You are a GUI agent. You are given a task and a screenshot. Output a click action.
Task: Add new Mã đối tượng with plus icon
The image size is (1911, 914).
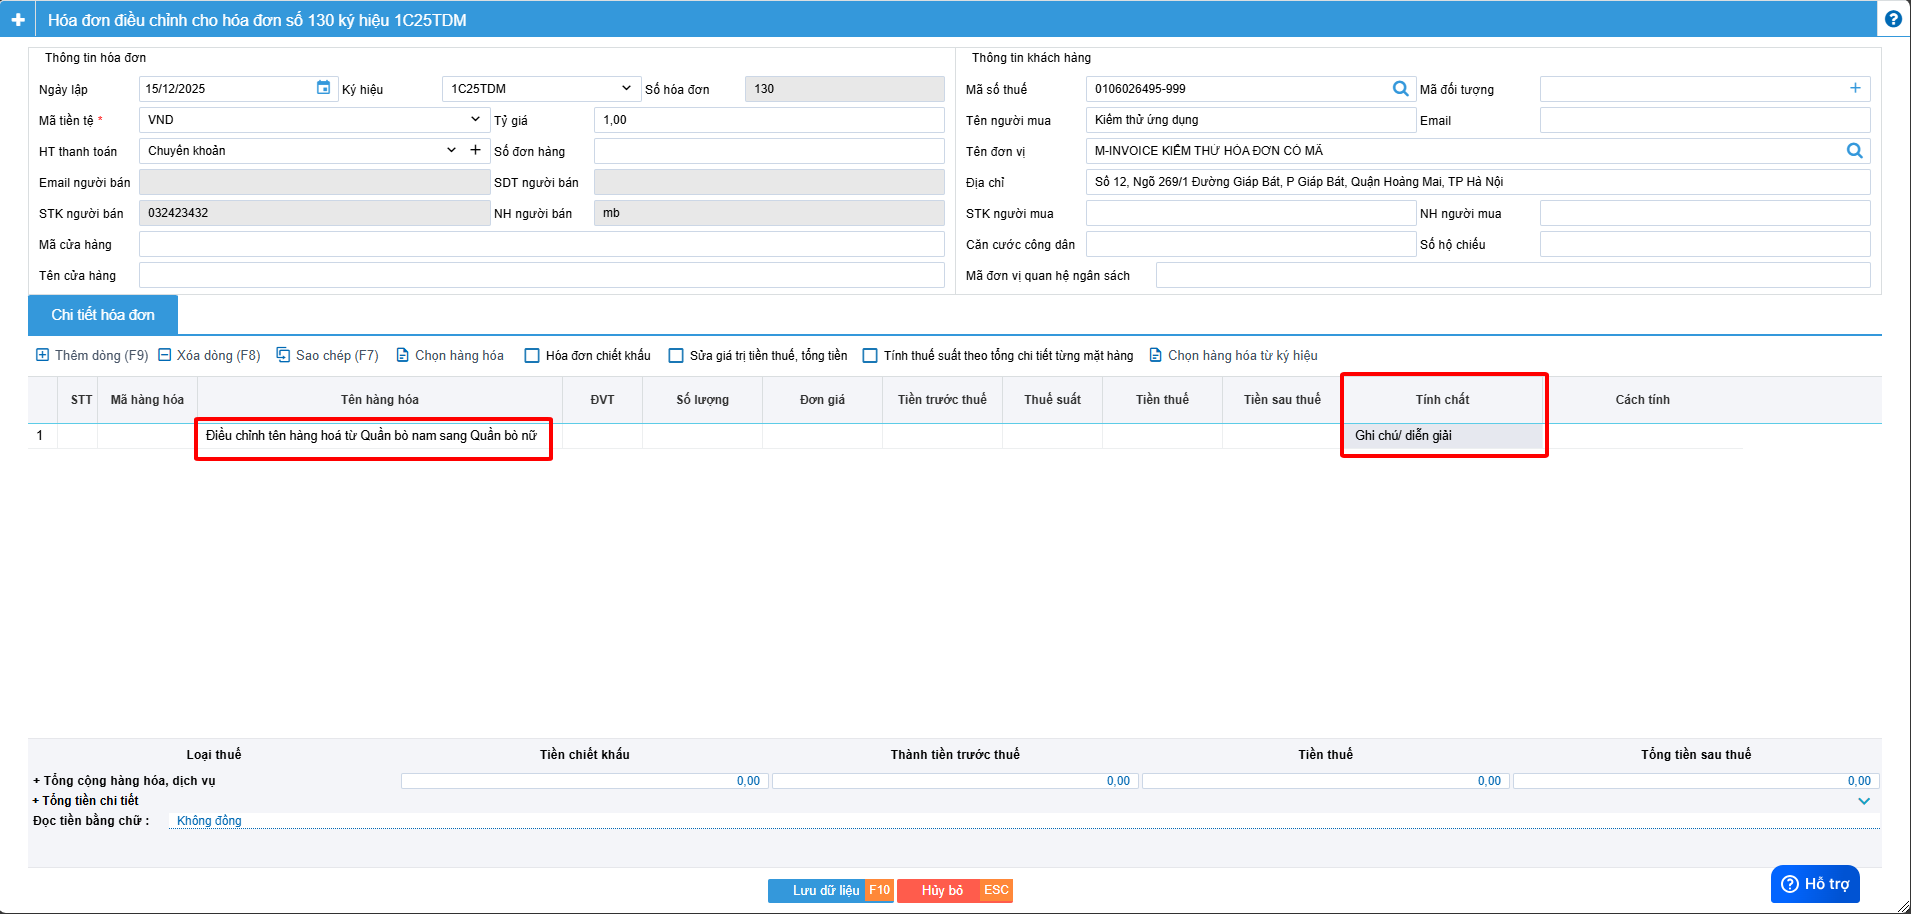pyautogui.click(x=1855, y=88)
